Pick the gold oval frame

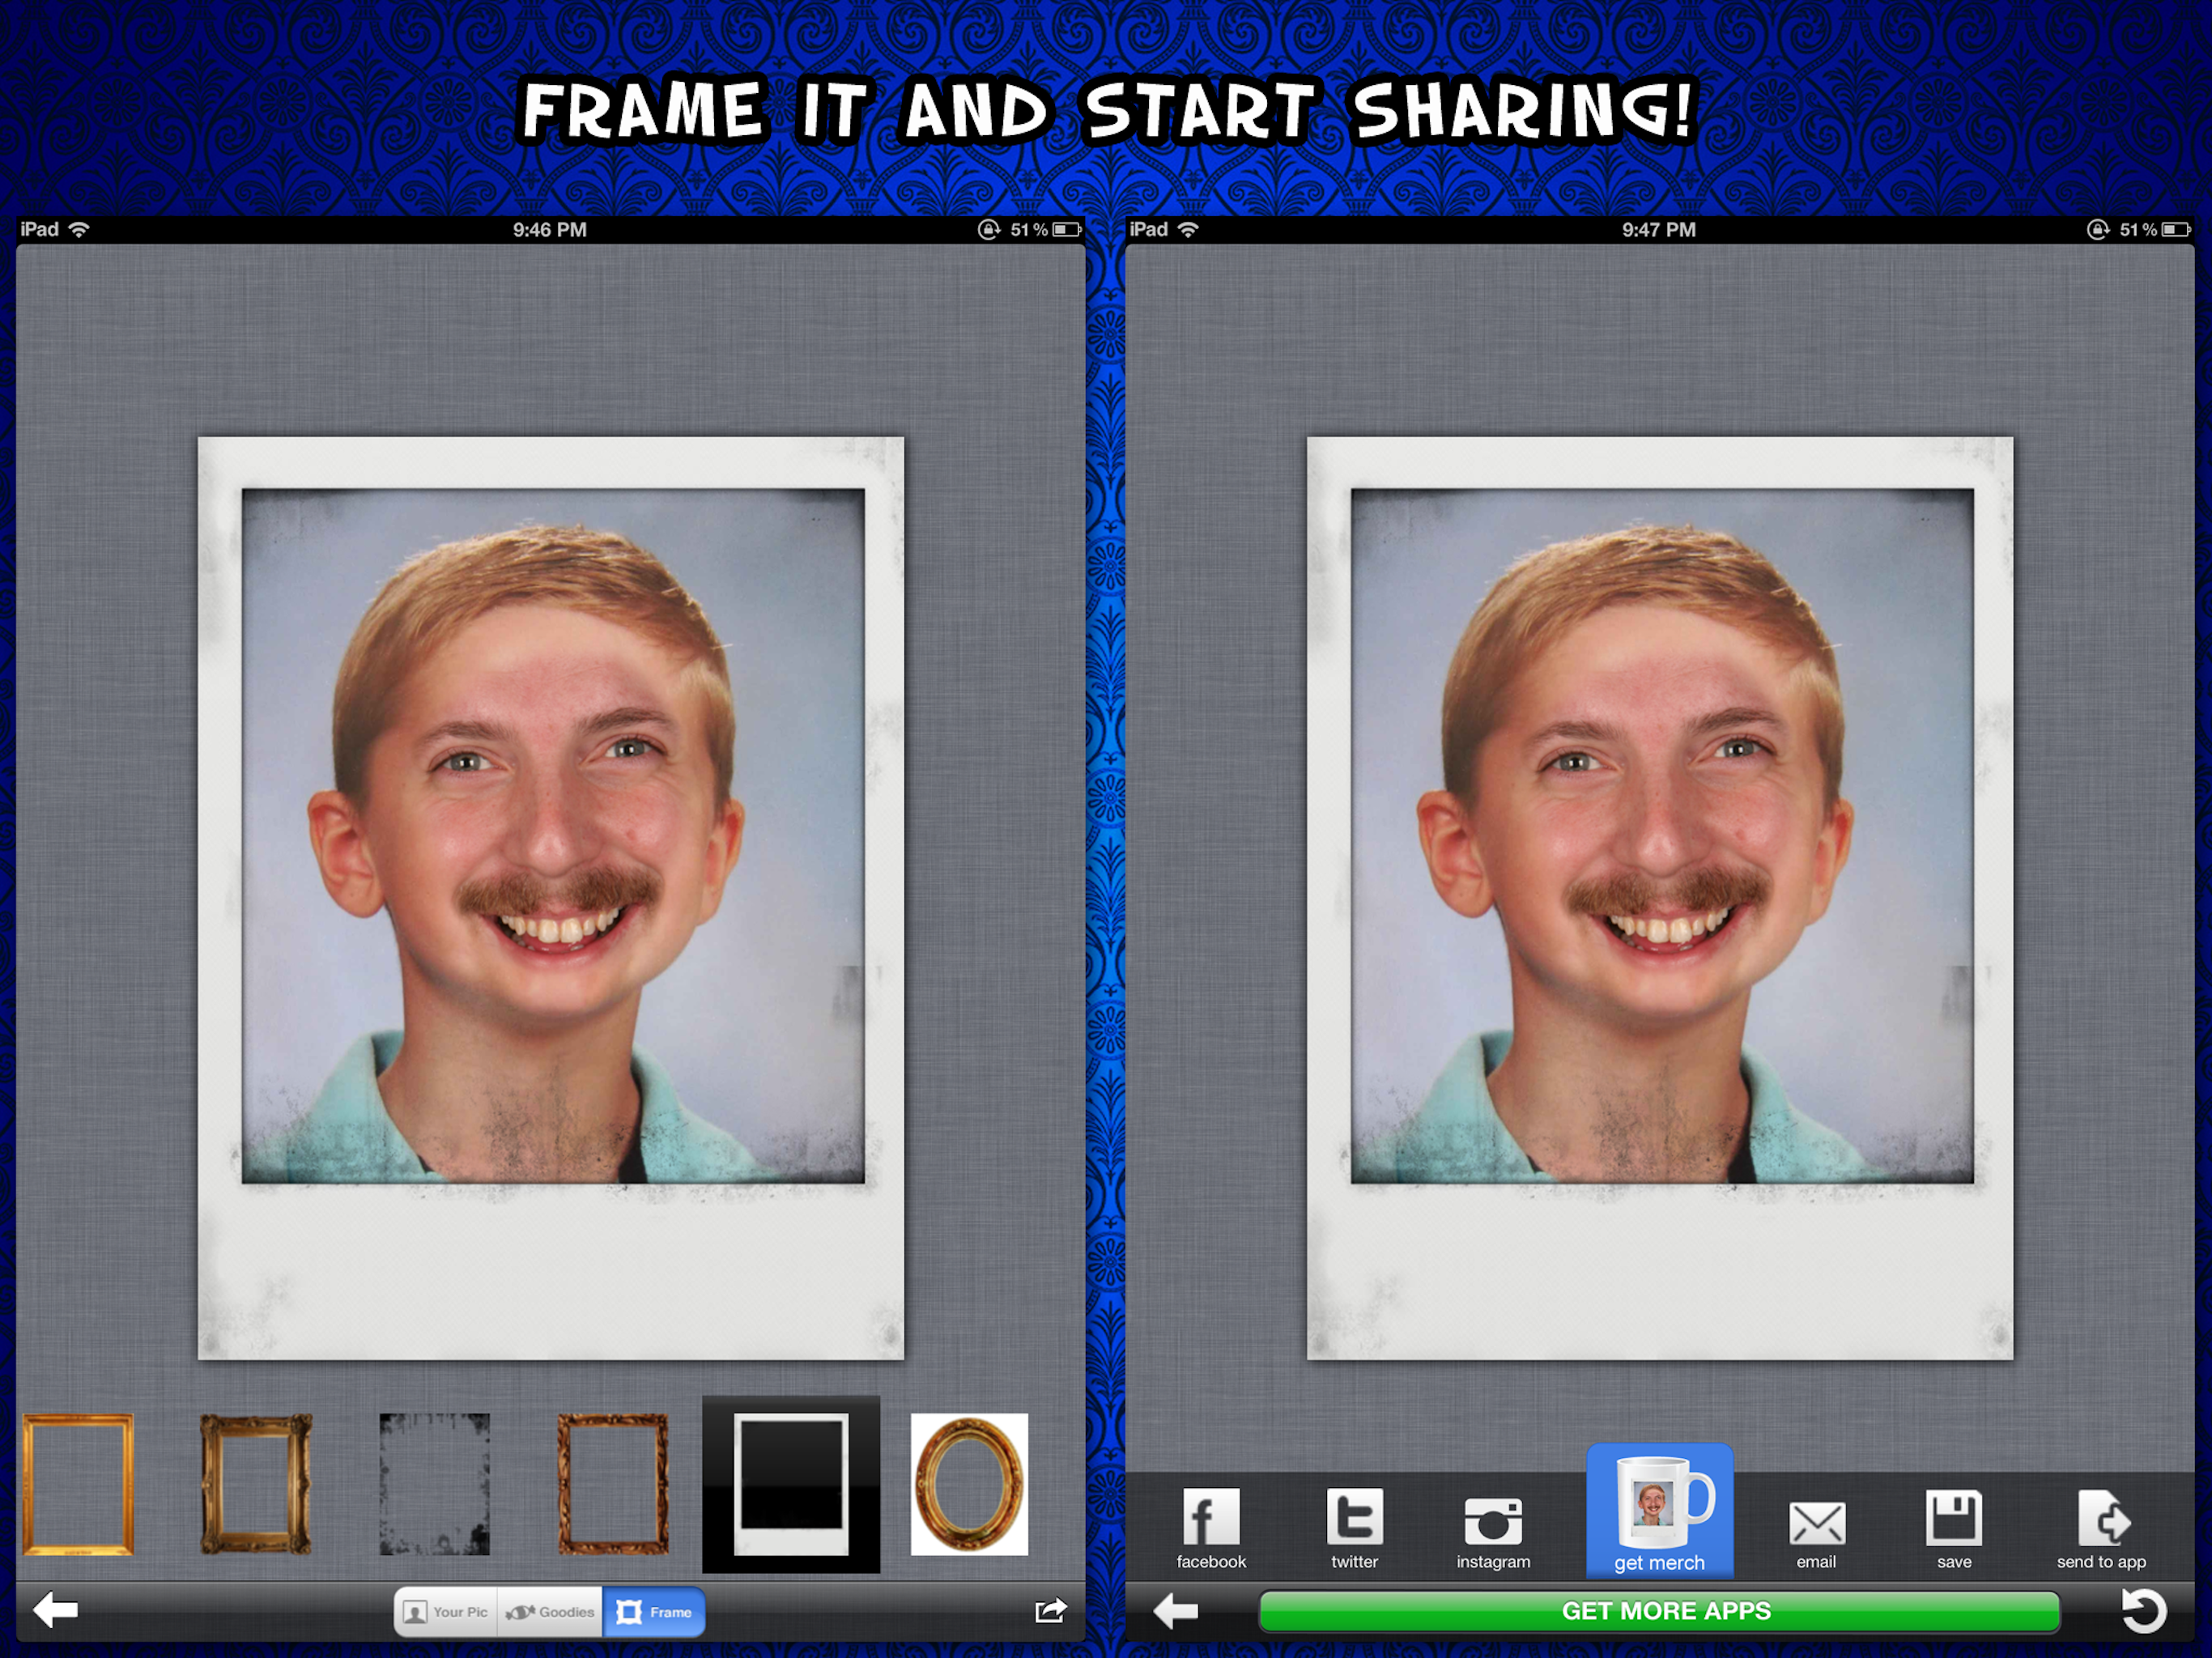click(969, 1484)
